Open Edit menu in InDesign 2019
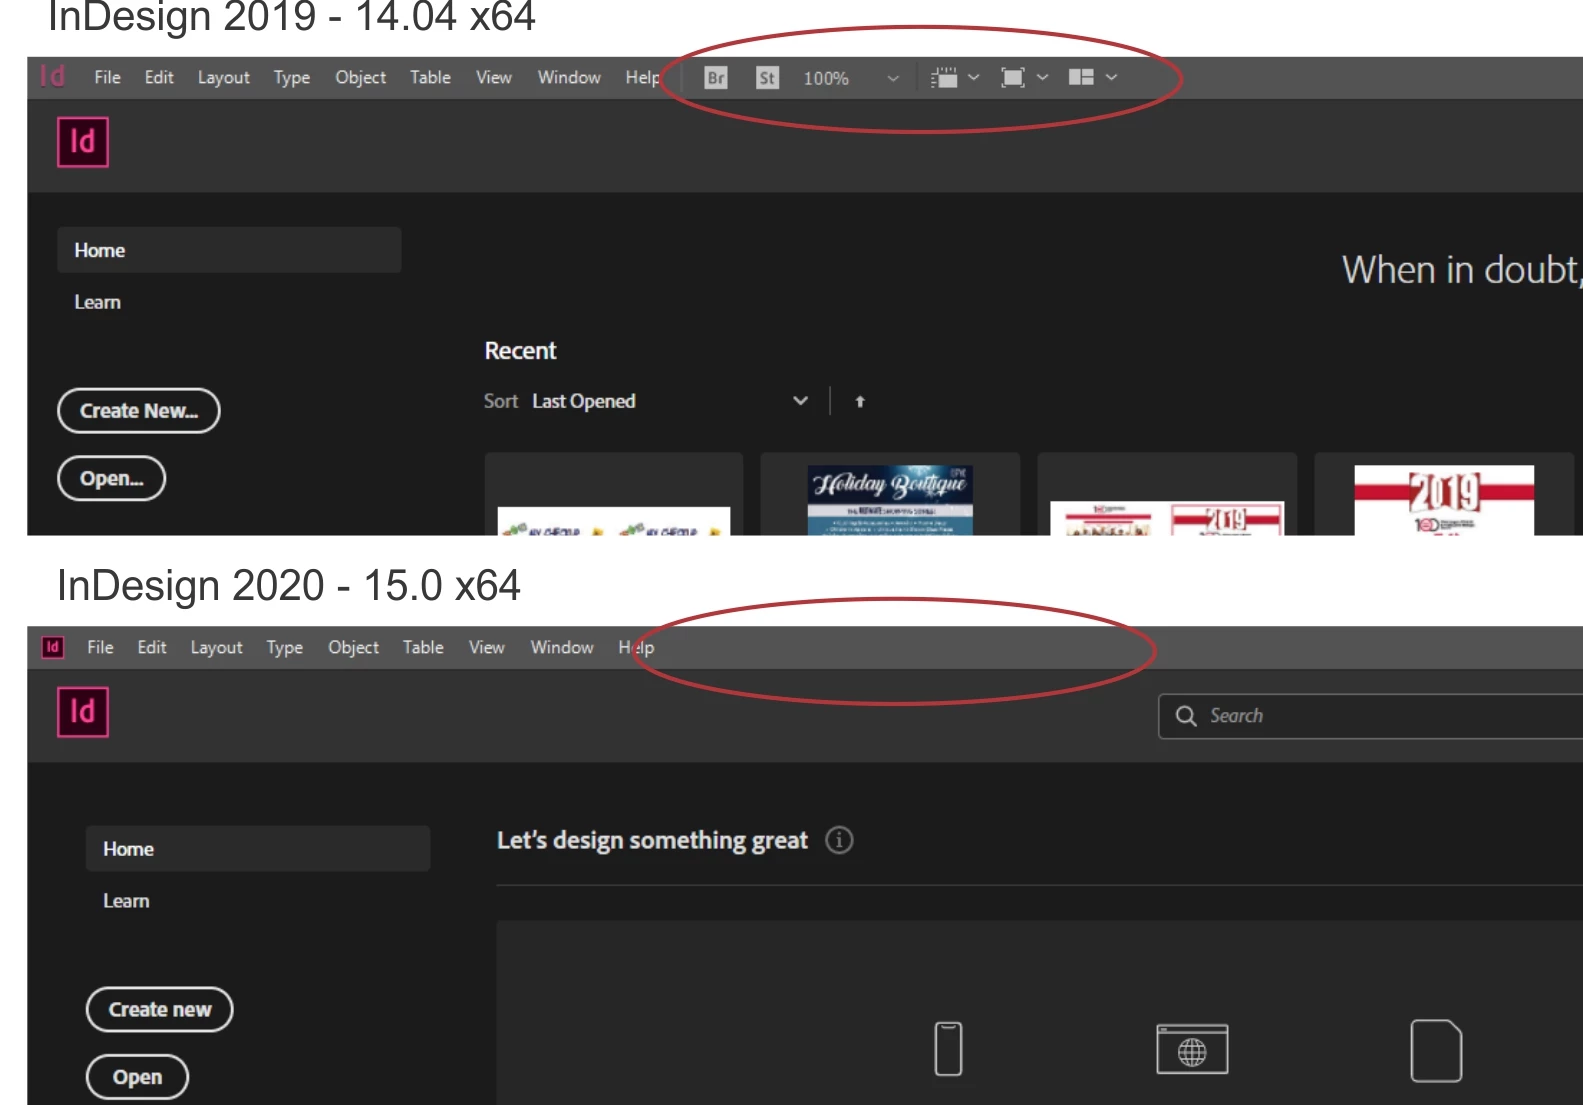 click(x=159, y=77)
